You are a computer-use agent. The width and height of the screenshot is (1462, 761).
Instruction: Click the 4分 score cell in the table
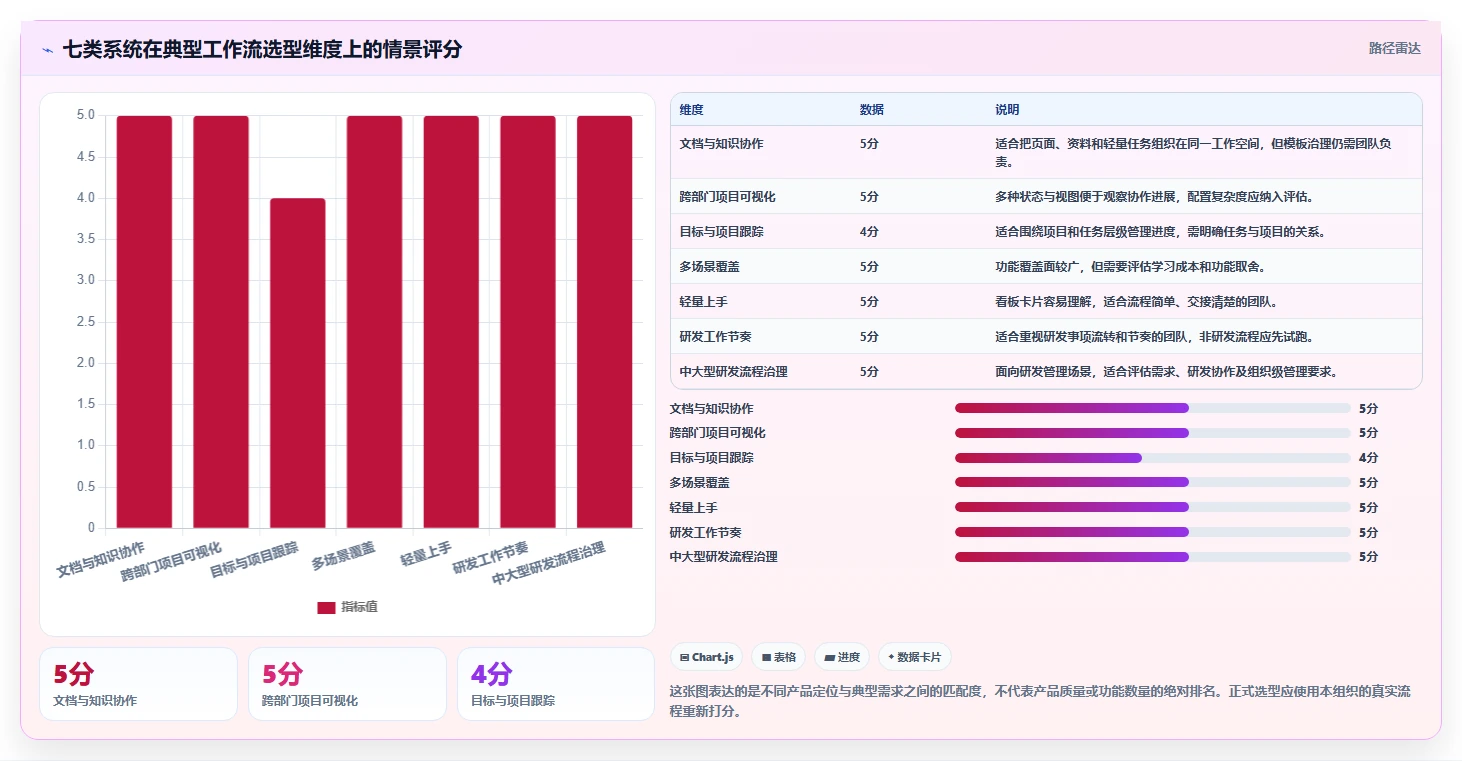click(x=869, y=231)
